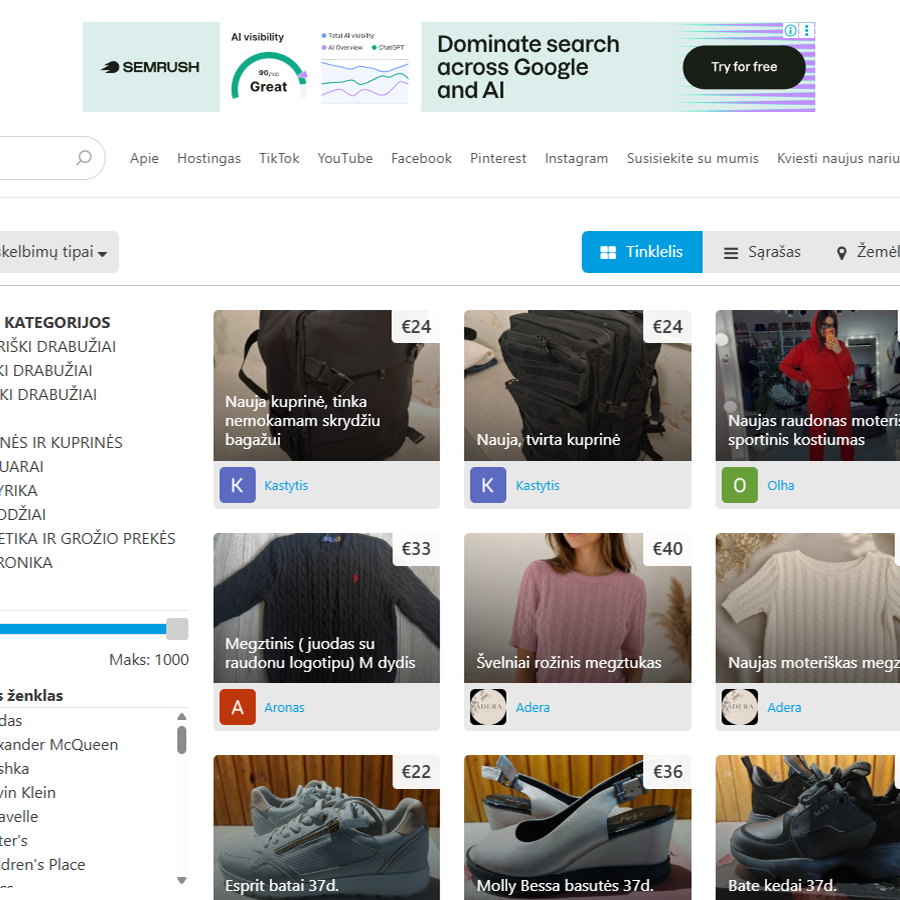The width and height of the screenshot is (900, 900).
Task: Open the Hostingas menu link
Action: pyautogui.click(x=209, y=158)
